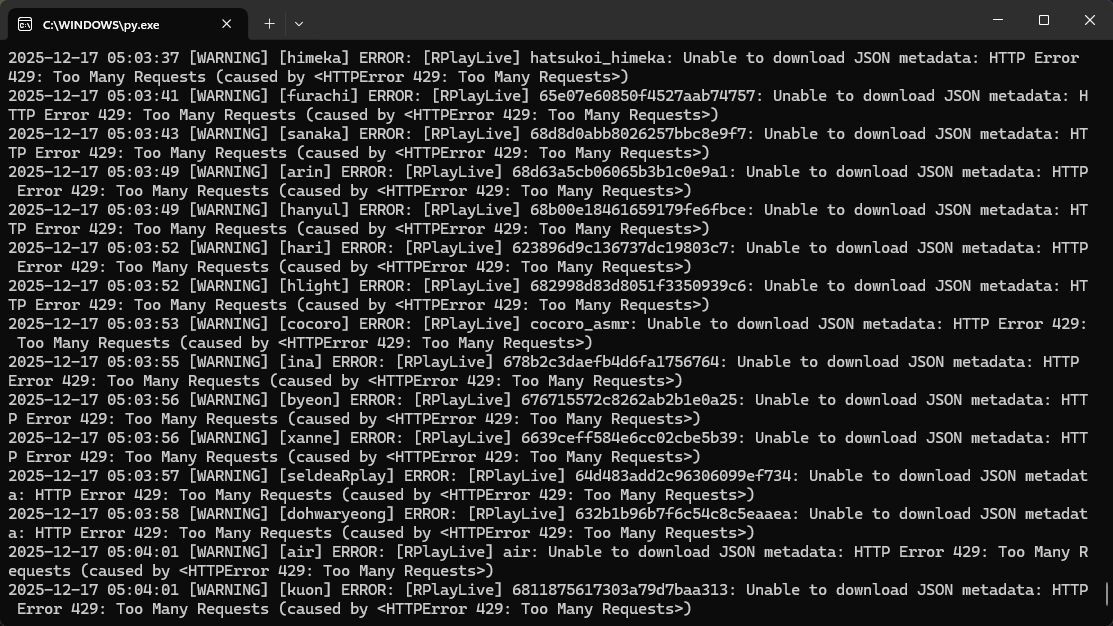This screenshot has height=626, width=1113.
Task: Click the [byeon] log tag
Action: pyautogui.click(x=310, y=400)
